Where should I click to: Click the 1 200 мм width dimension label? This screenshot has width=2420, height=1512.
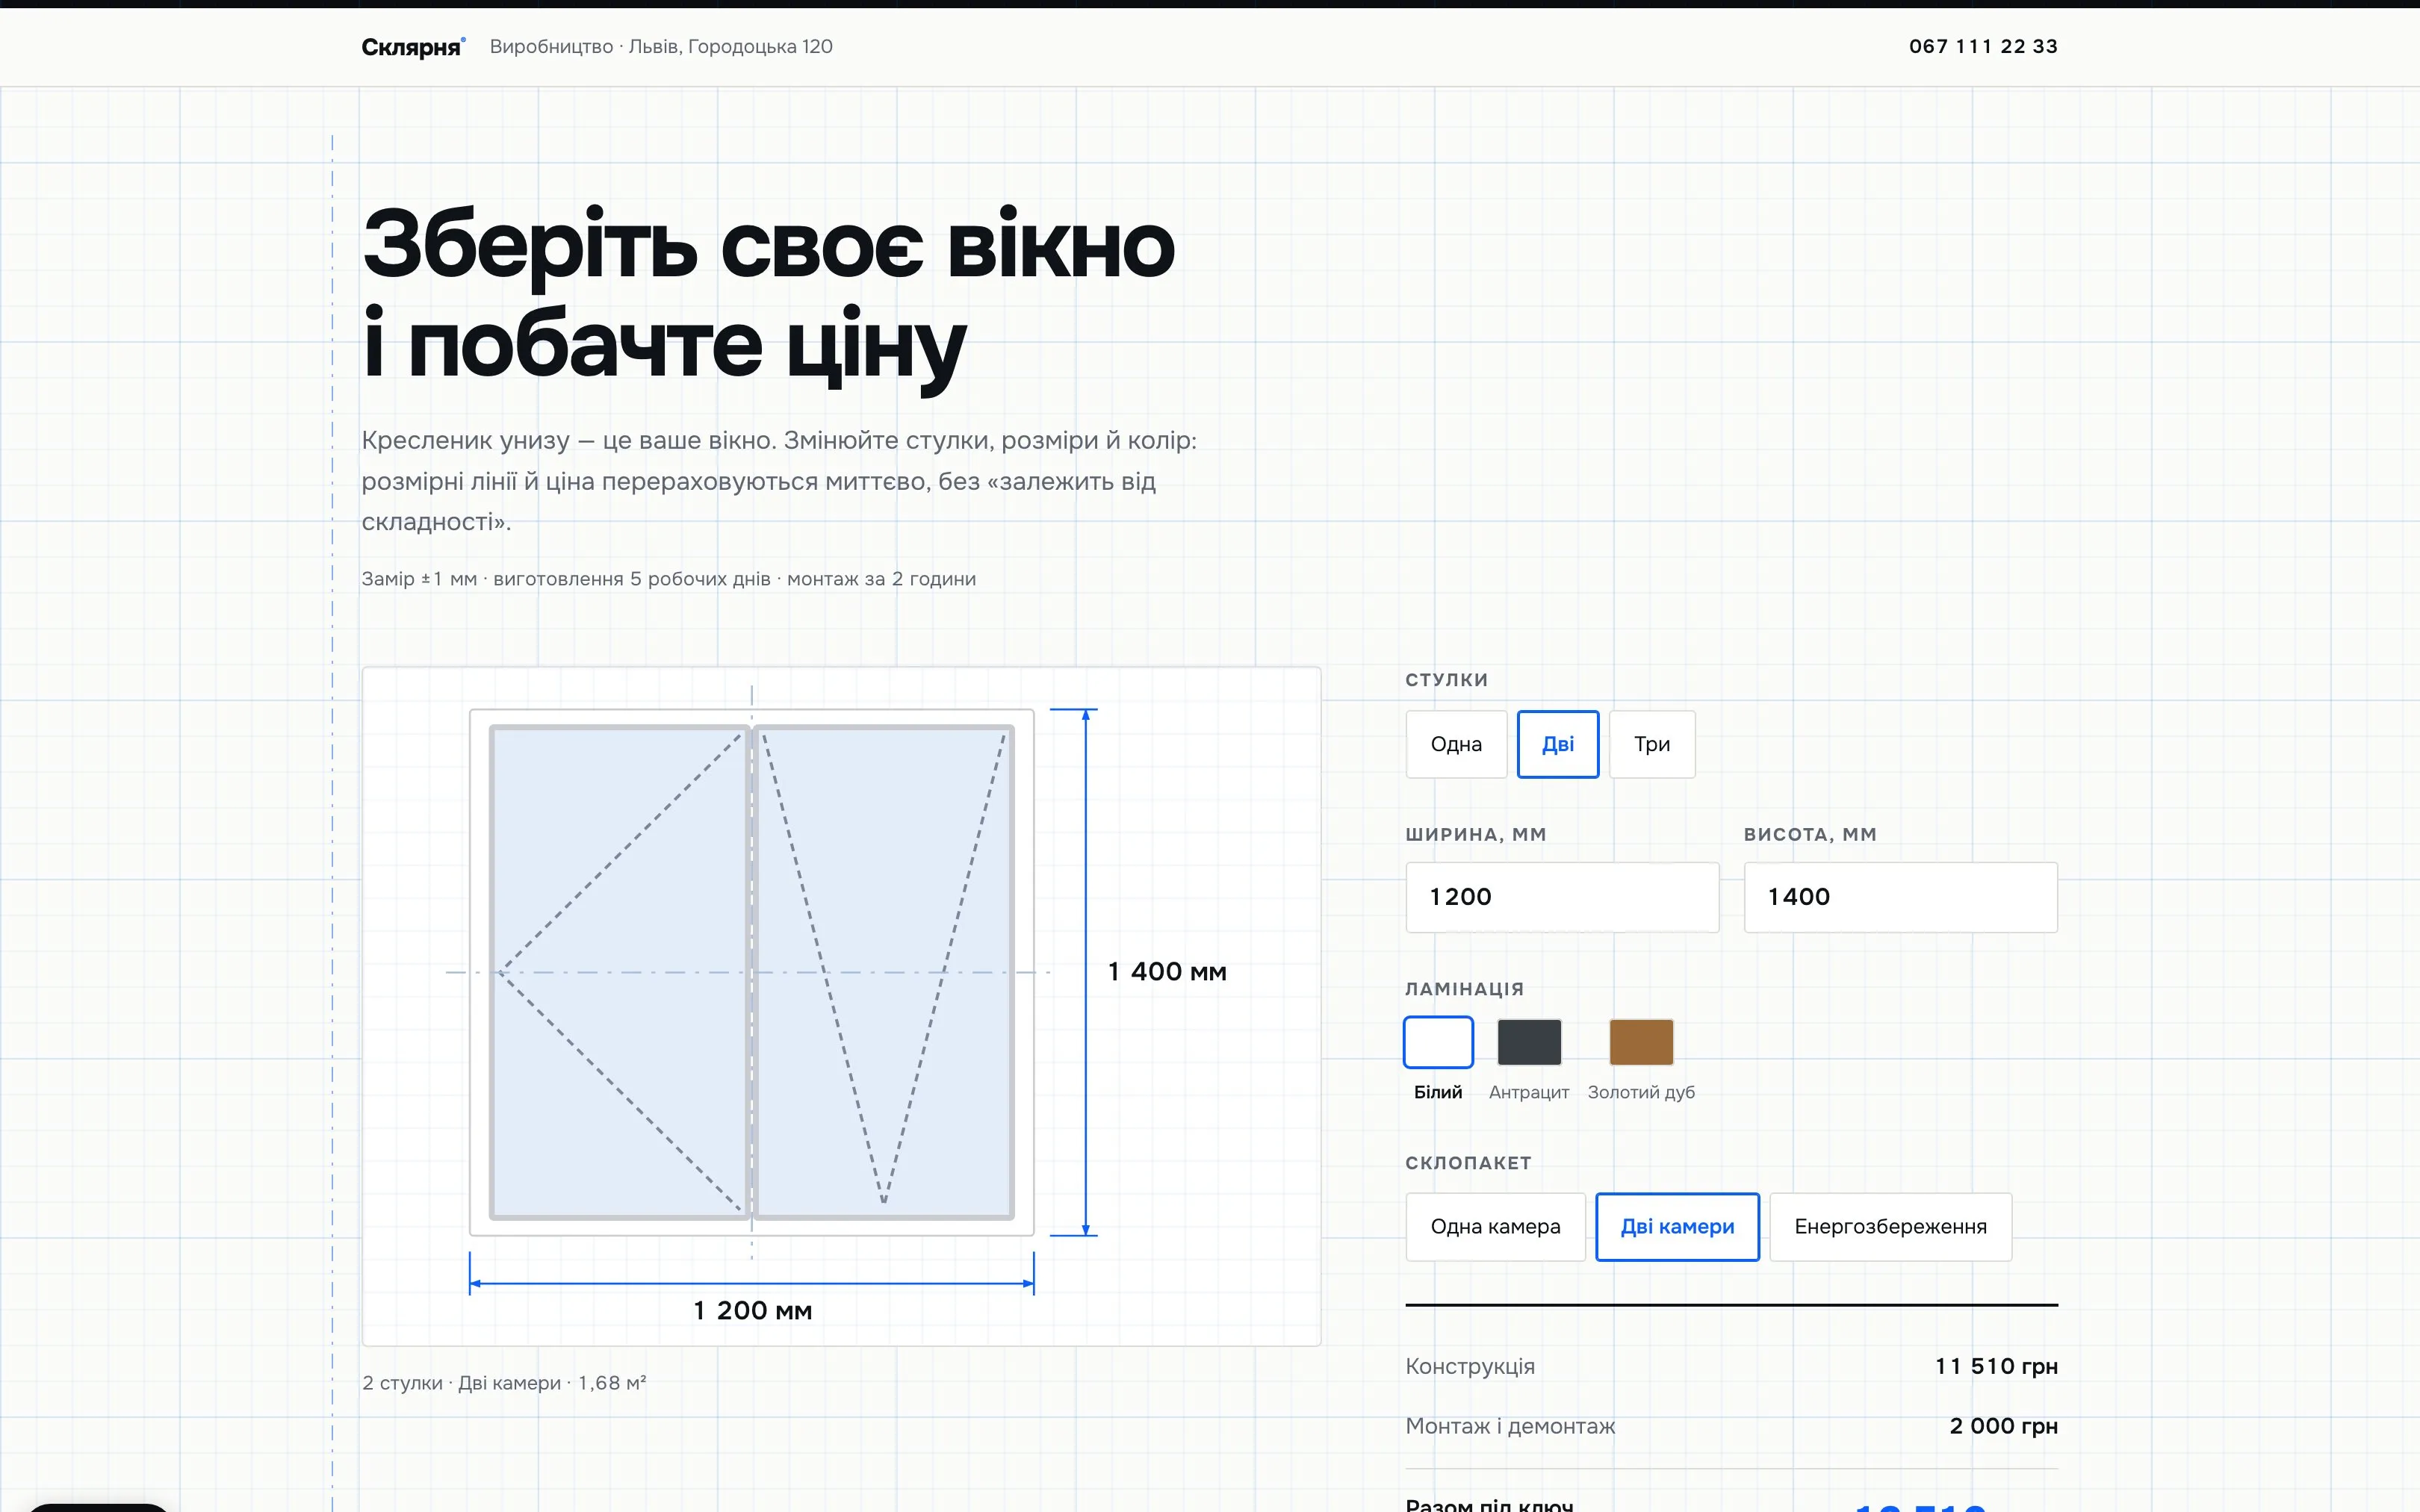pos(752,1311)
